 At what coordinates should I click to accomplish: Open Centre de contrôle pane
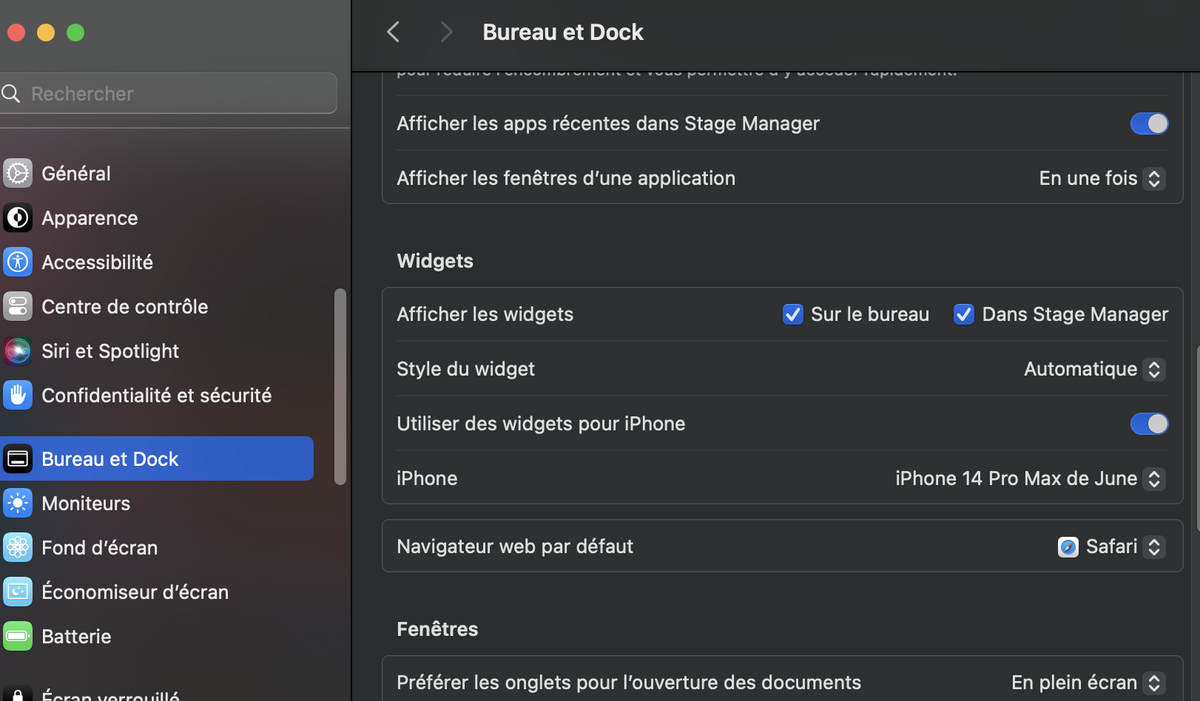pyautogui.click(x=157, y=307)
